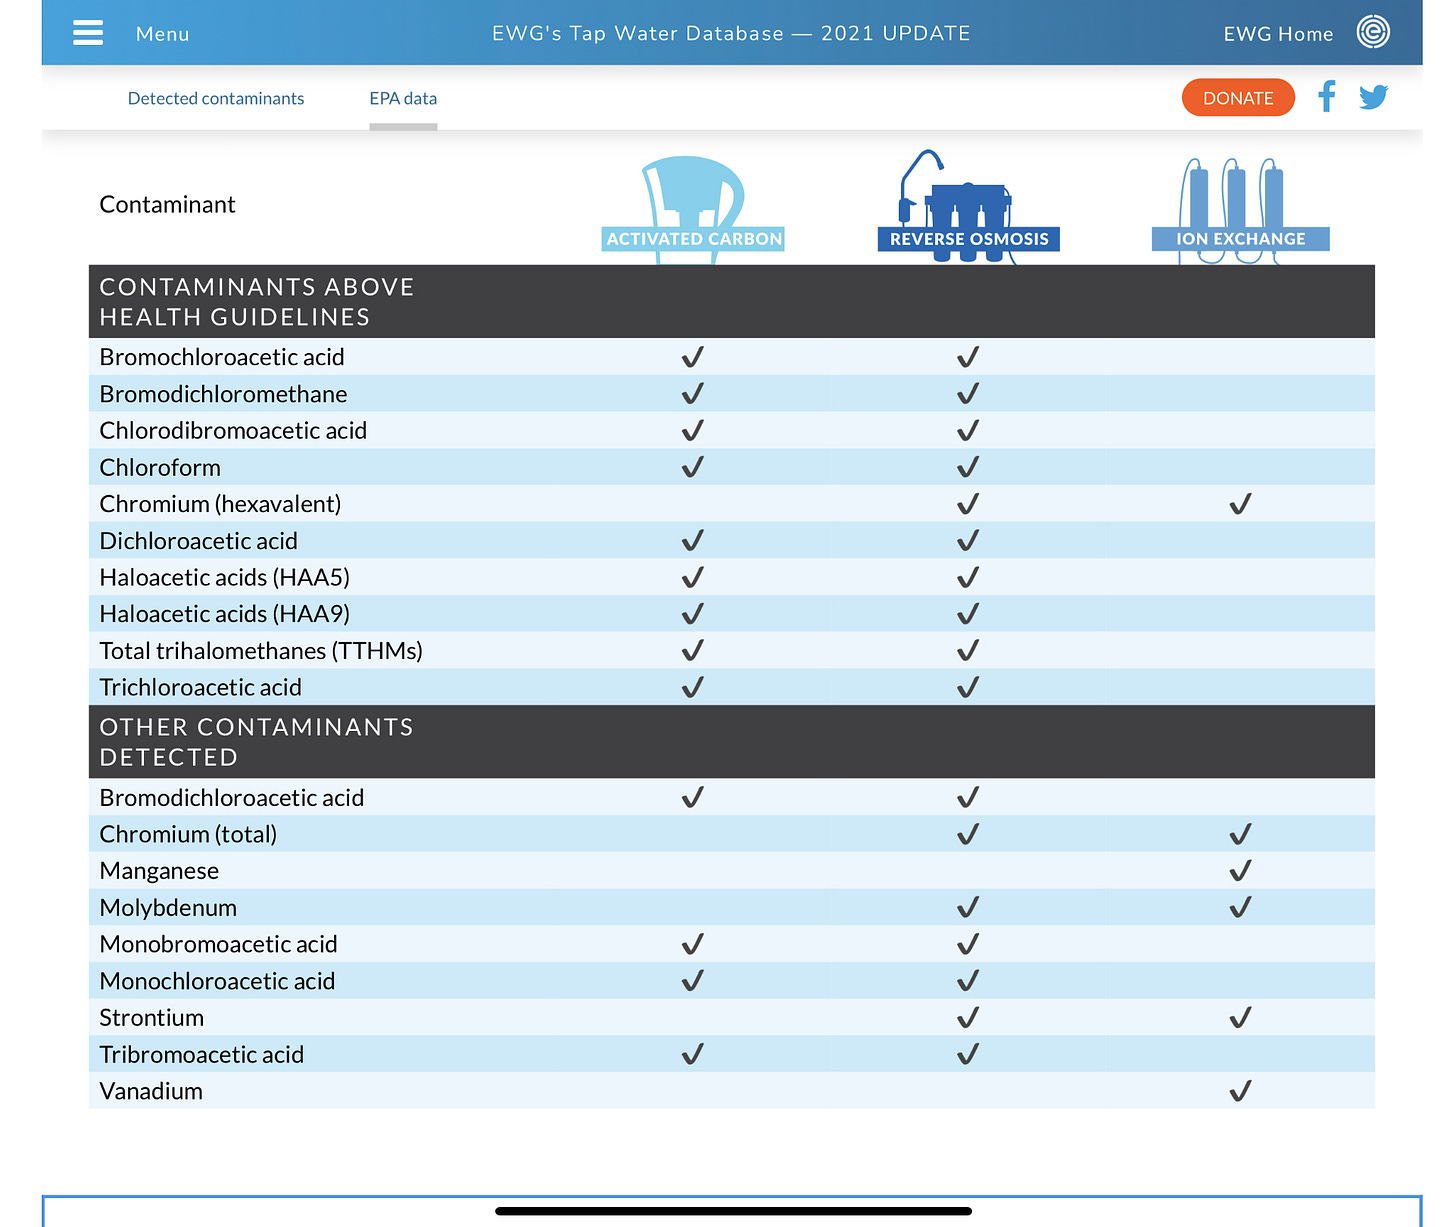Click Molybdenum reverse osmosis checkmark

(967, 908)
